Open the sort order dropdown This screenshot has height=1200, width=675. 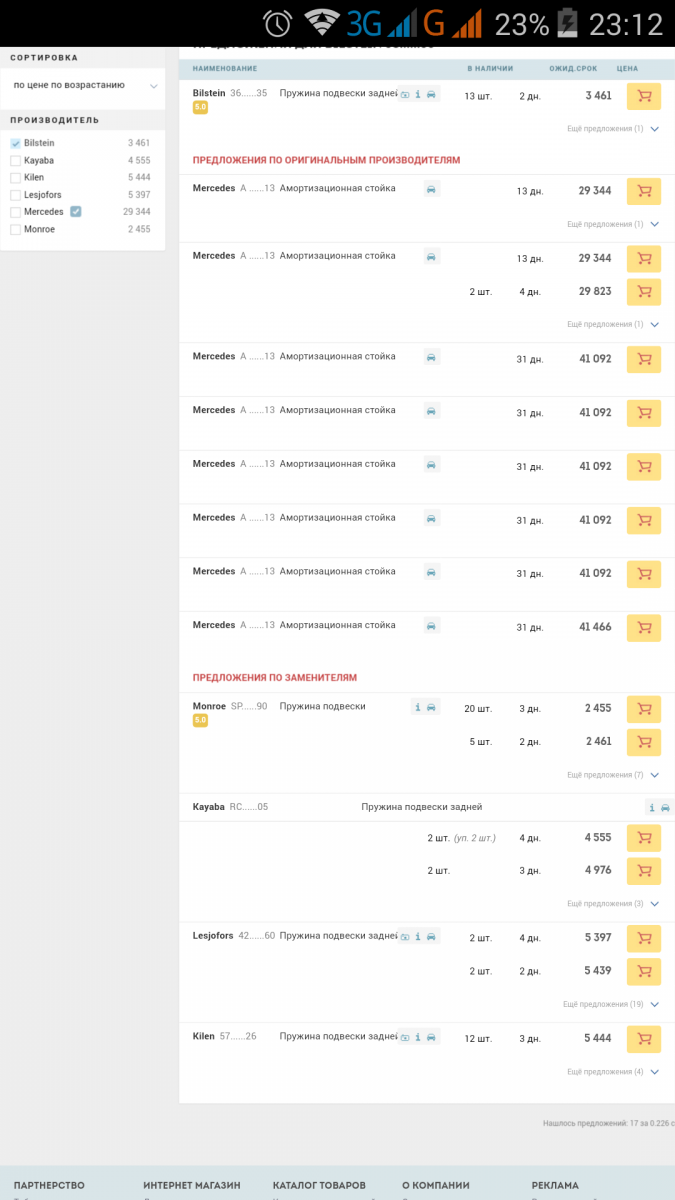(84, 86)
